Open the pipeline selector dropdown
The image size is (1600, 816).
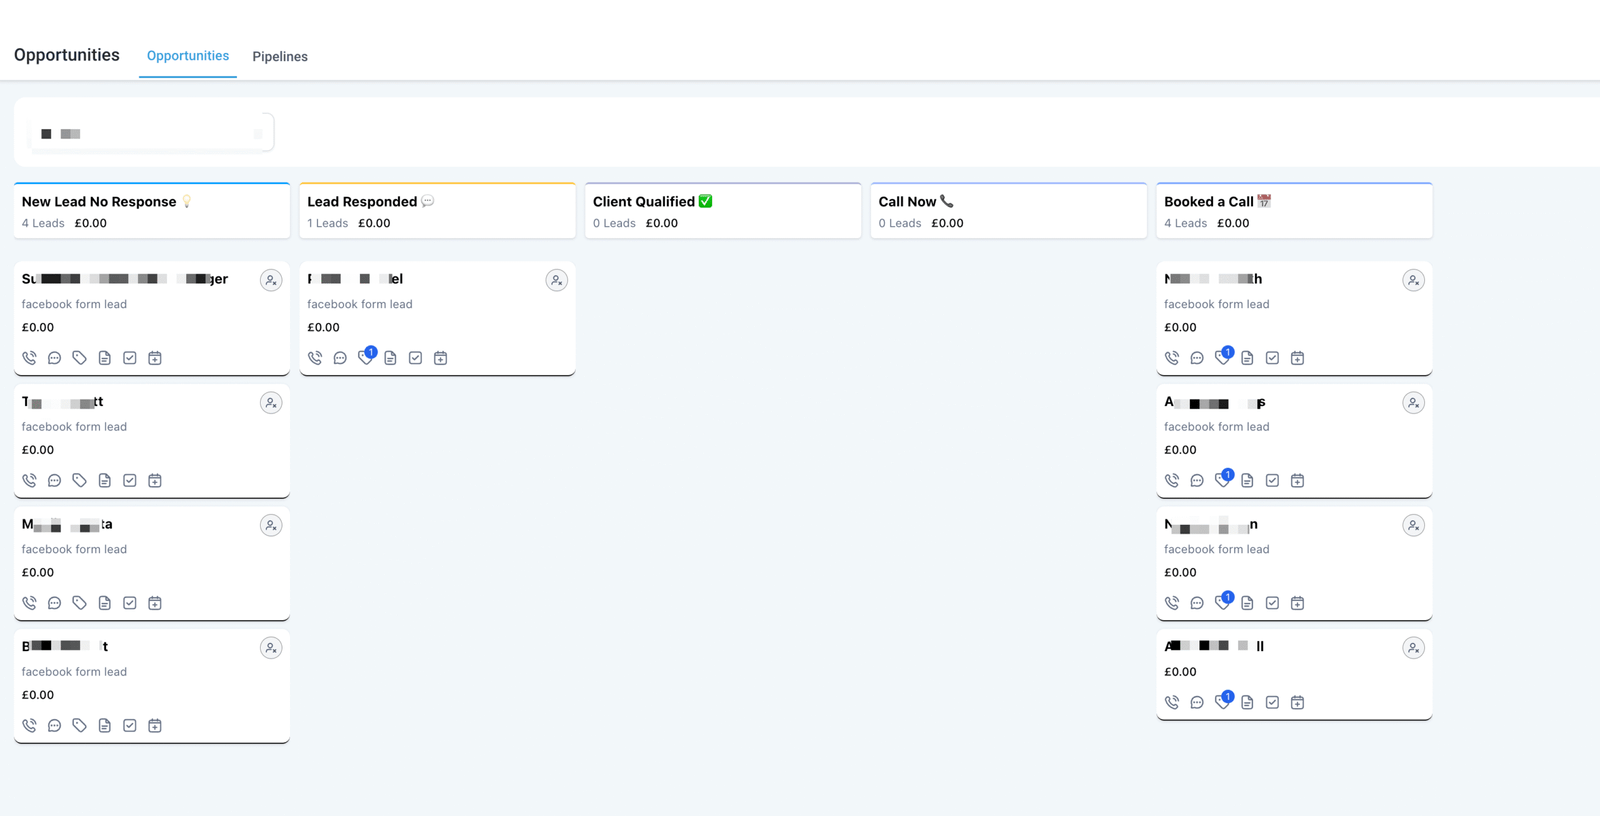click(x=150, y=133)
